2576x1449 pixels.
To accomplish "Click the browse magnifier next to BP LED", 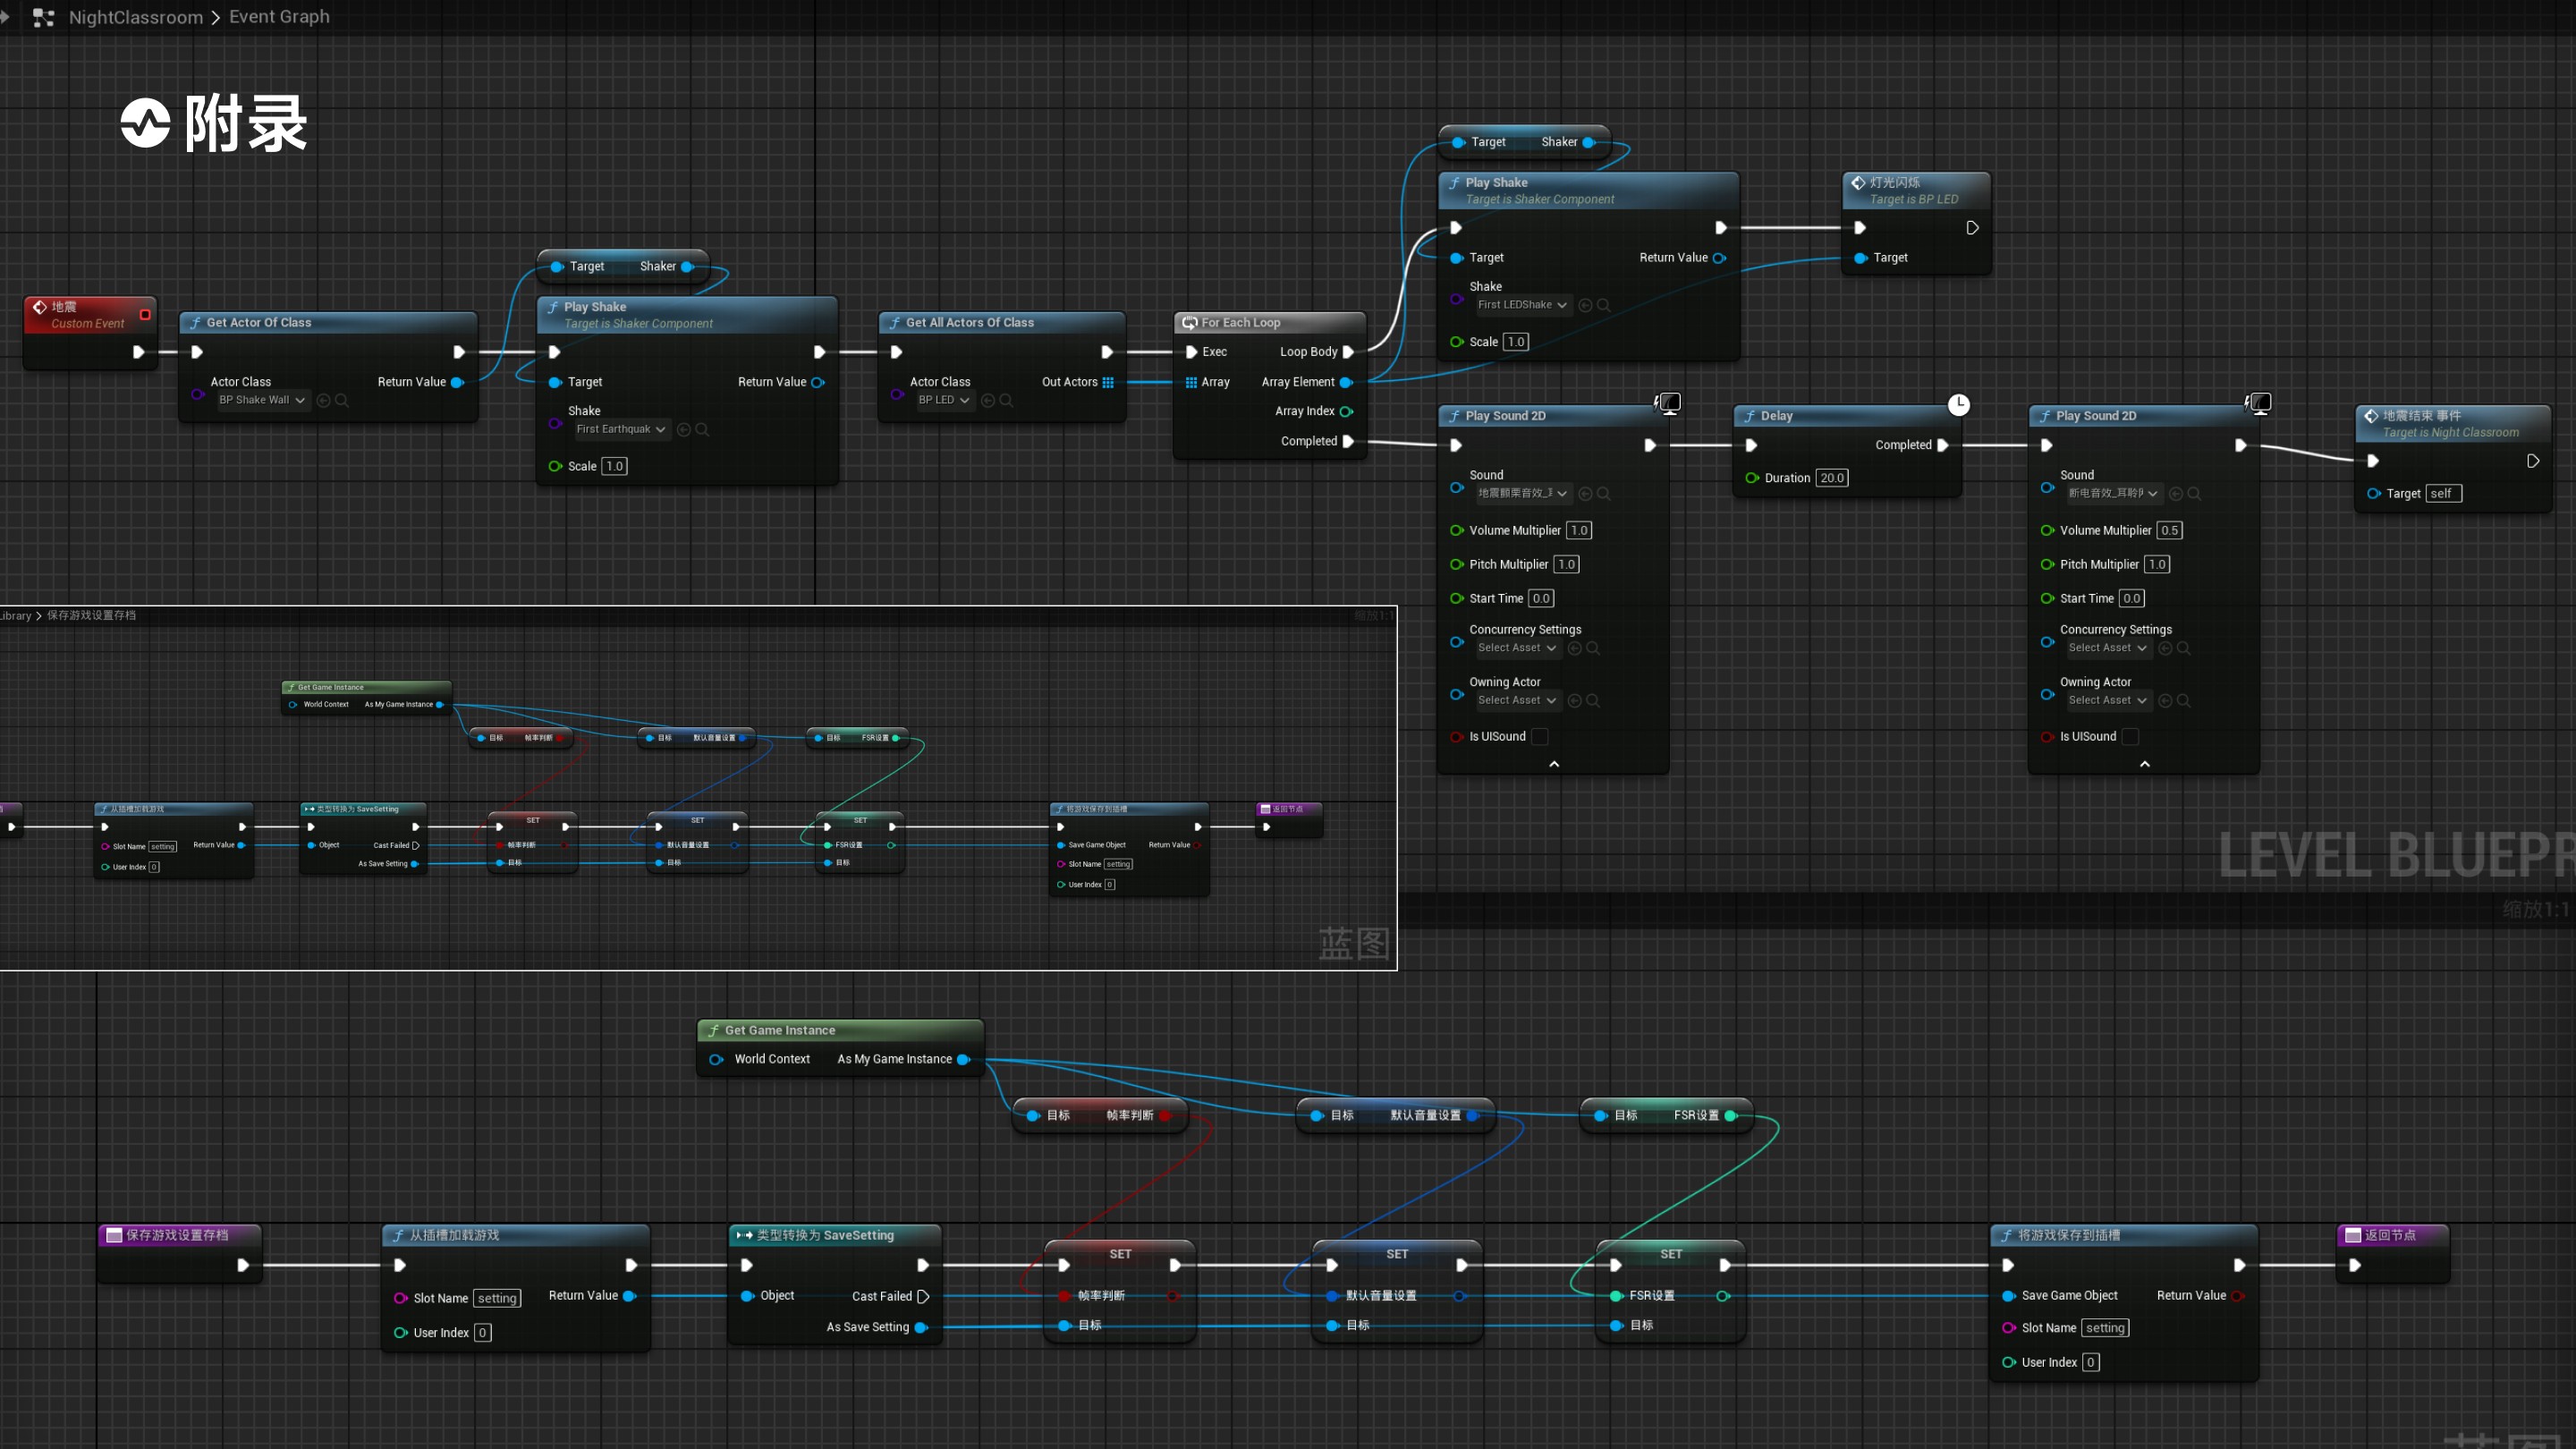I will point(1006,400).
